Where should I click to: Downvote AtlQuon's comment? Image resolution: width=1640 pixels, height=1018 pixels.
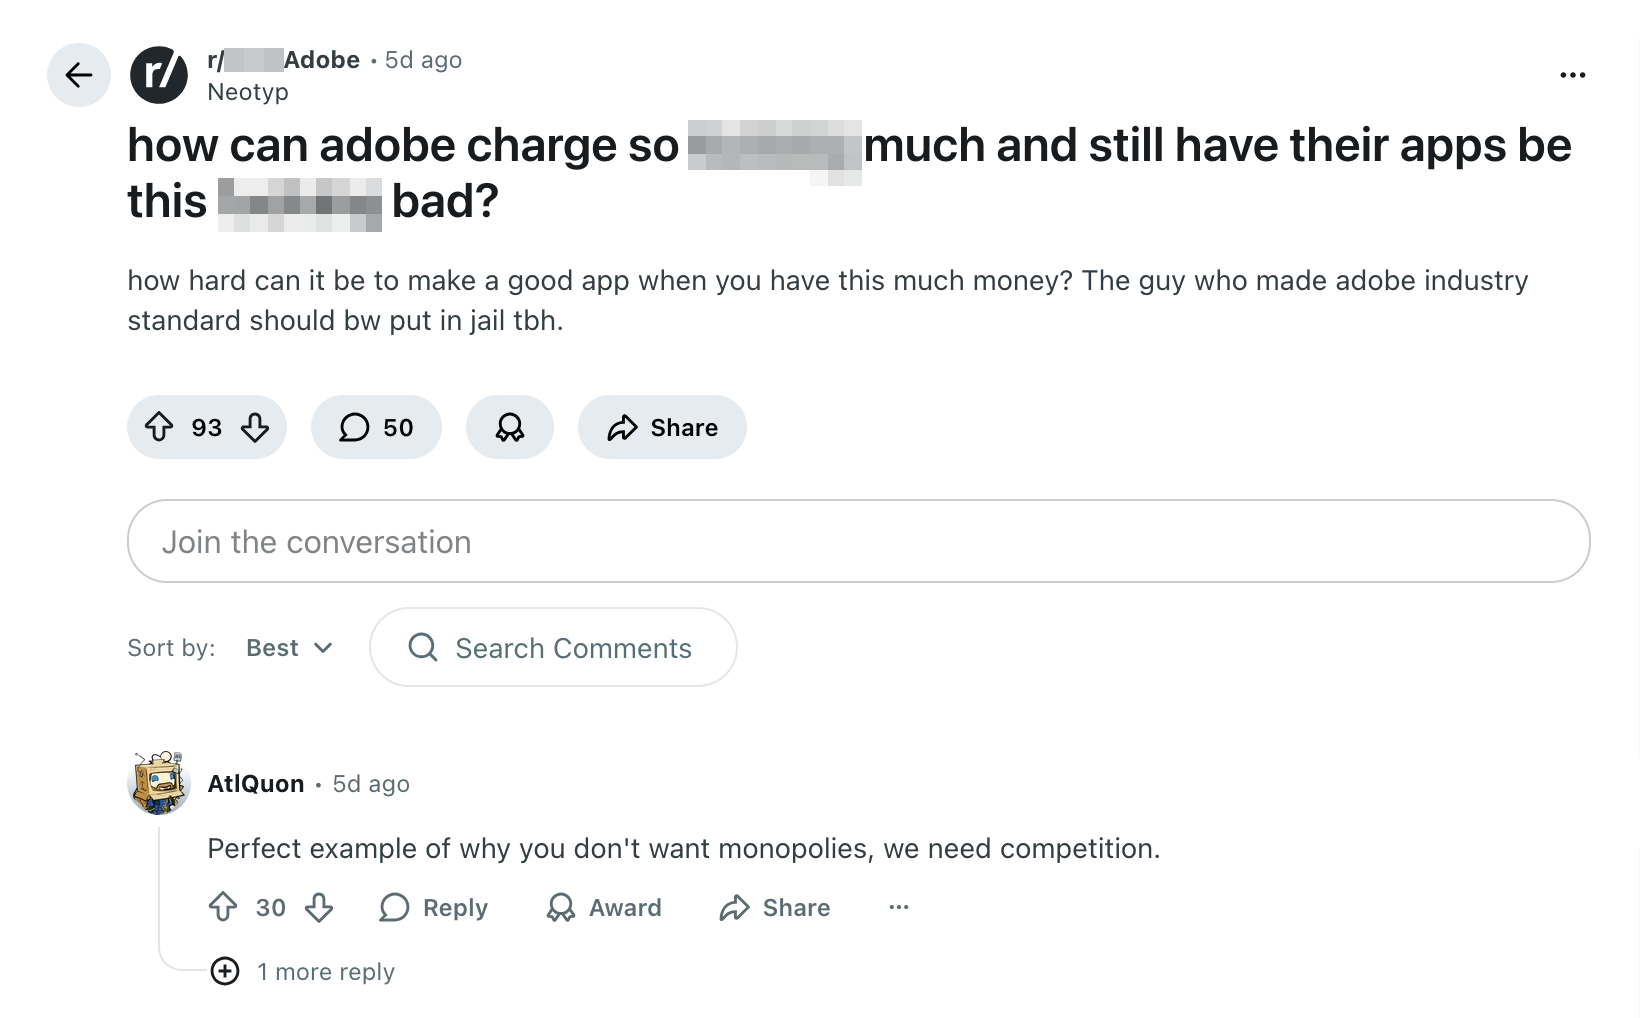[319, 907]
